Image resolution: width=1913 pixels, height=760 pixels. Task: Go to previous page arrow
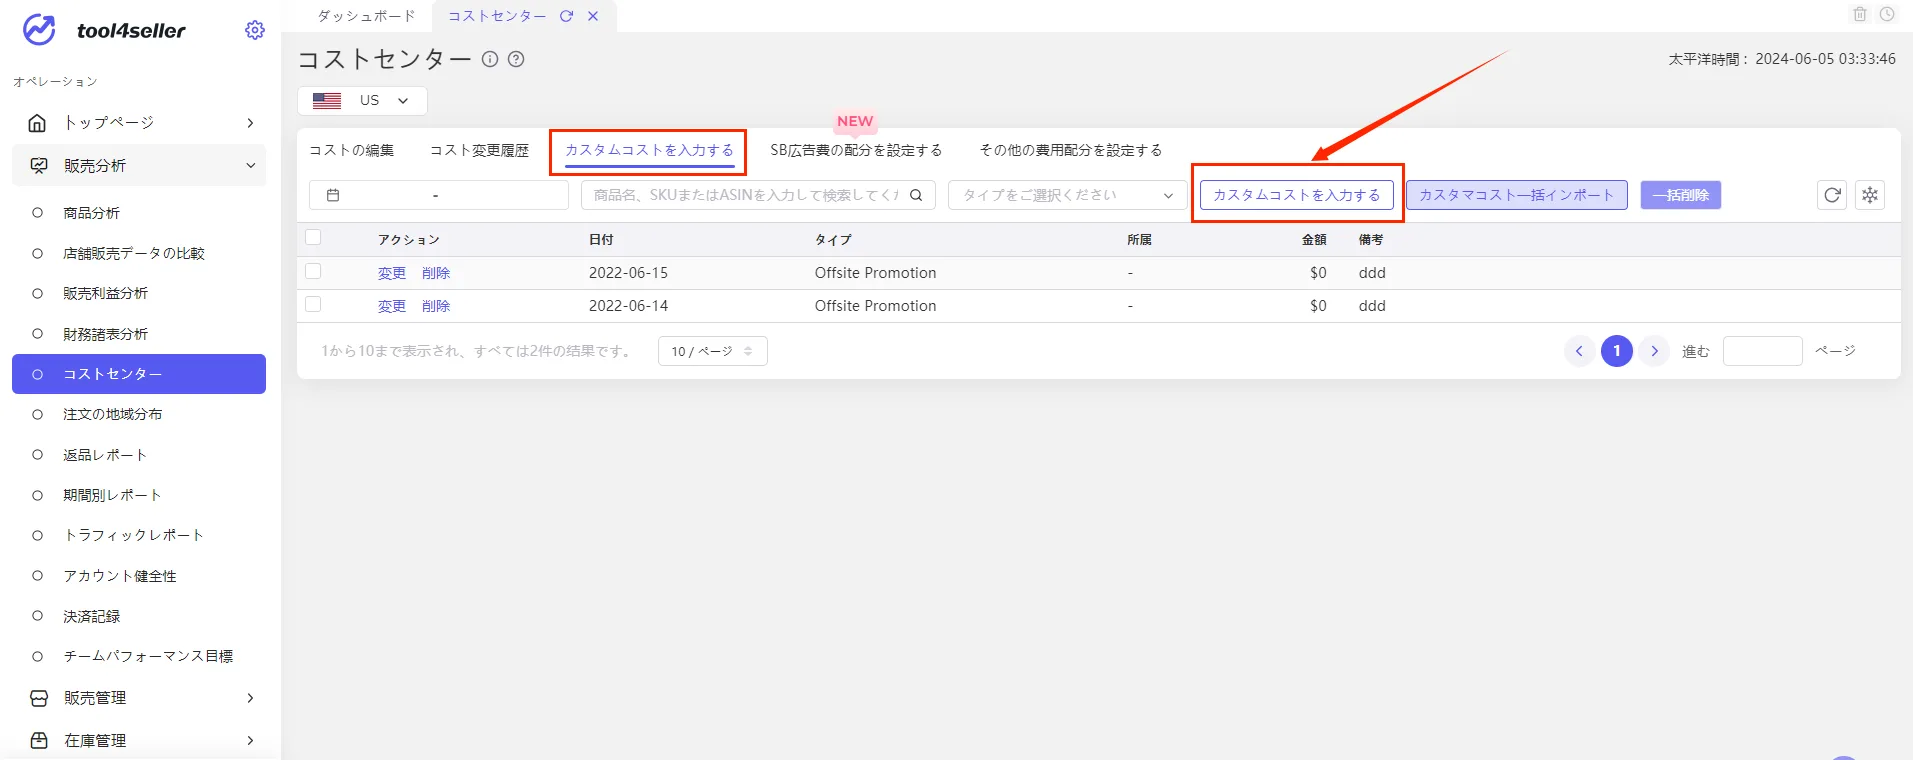[1579, 351]
